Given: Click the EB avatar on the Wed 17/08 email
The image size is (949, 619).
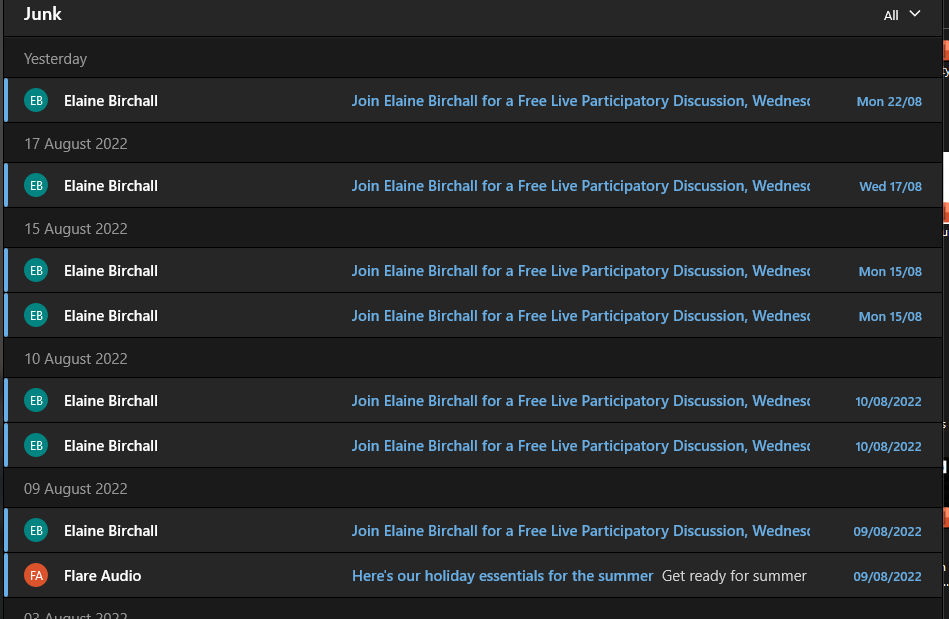Looking at the screenshot, I should point(36,186).
